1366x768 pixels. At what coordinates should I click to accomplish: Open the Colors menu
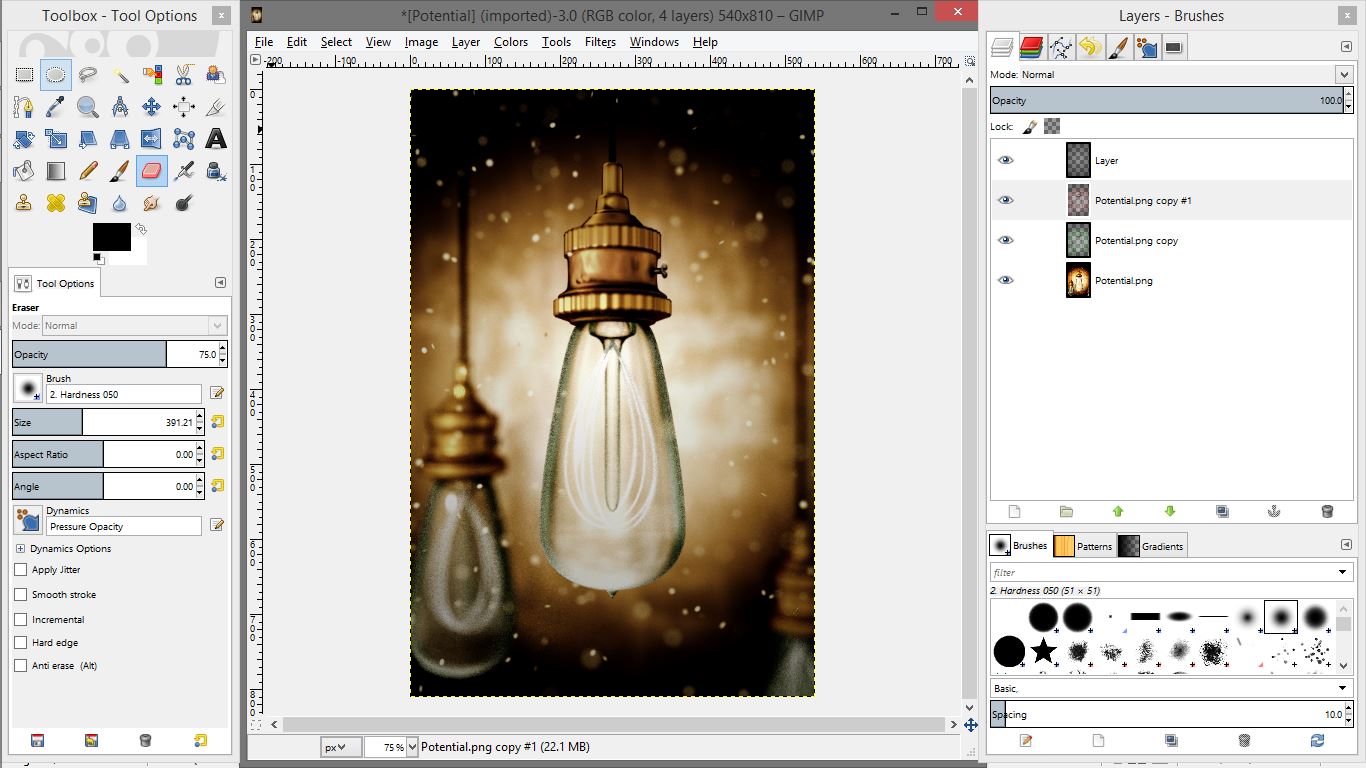(x=510, y=42)
